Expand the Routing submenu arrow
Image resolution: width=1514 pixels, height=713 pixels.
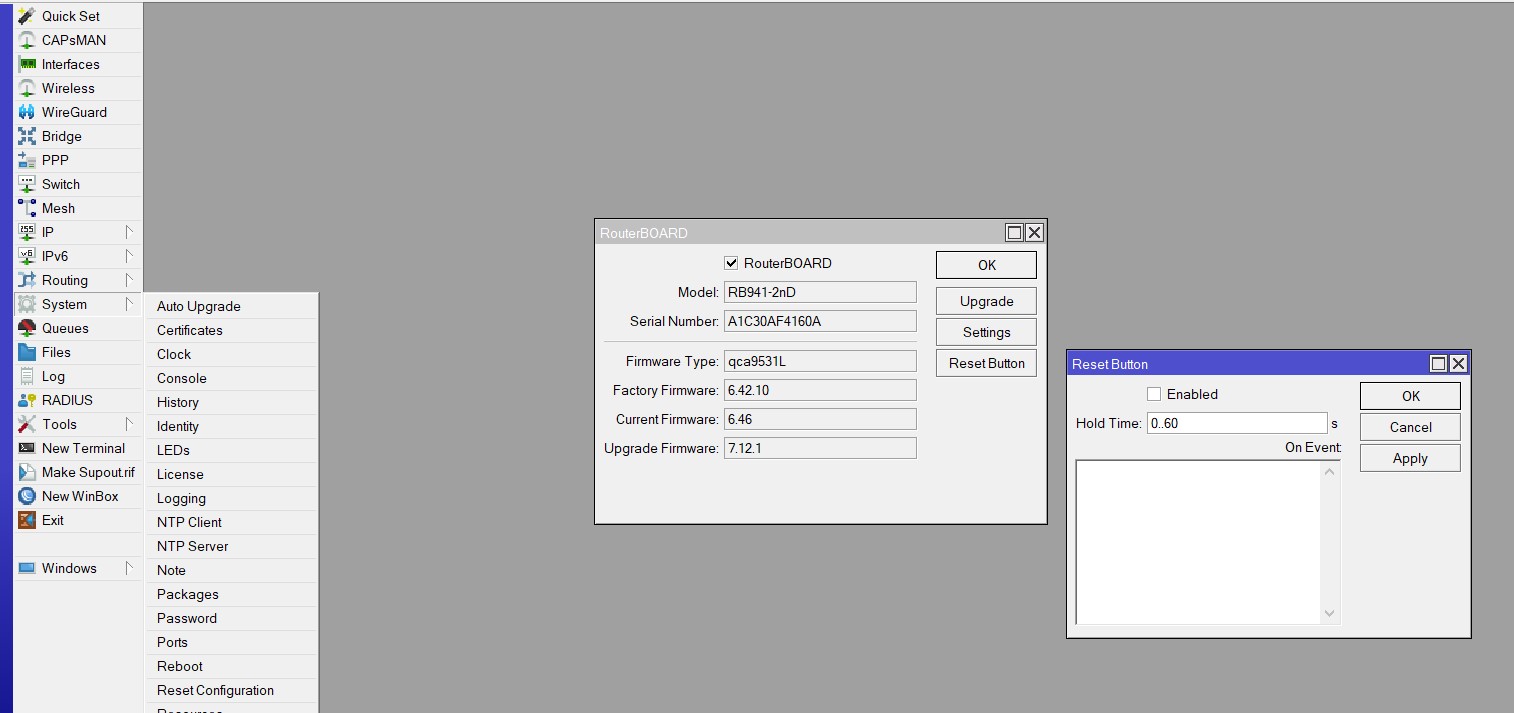tap(129, 280)
